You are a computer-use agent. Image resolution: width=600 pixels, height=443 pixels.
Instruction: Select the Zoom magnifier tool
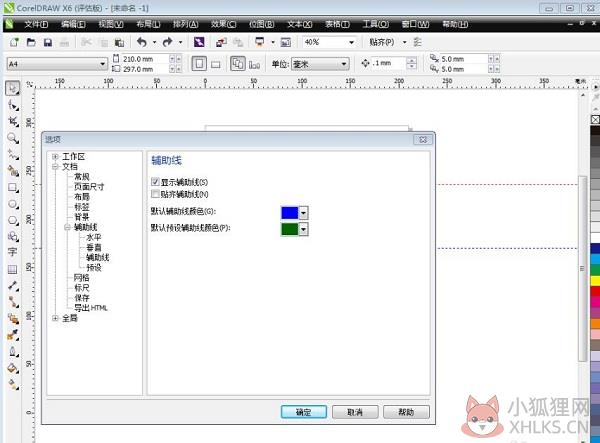coord(13,138)
